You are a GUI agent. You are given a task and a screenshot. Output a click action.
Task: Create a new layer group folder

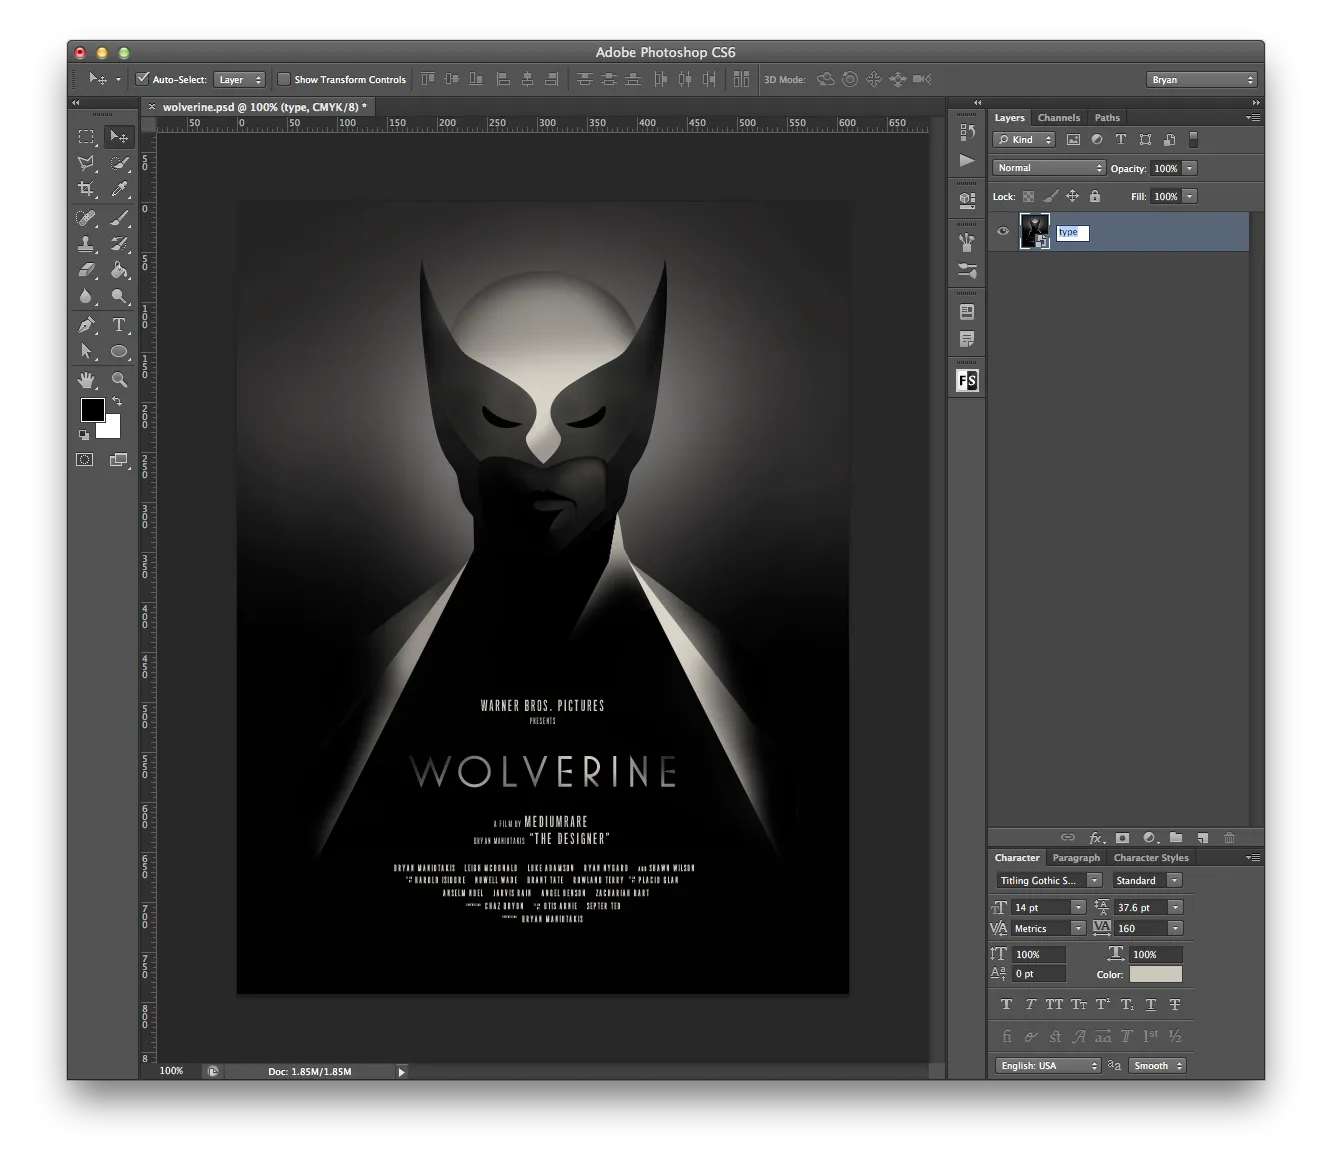click(1176, 838)
